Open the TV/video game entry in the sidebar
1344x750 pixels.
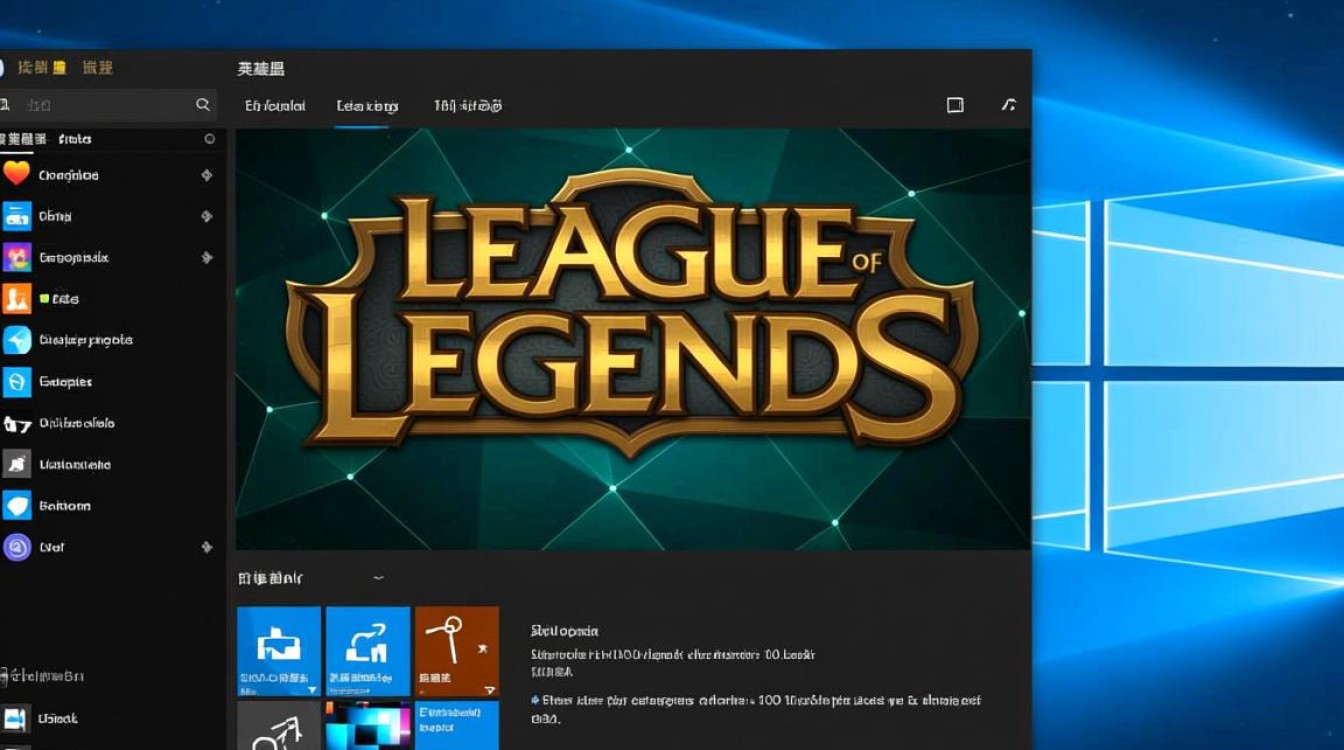pos(18,216)
